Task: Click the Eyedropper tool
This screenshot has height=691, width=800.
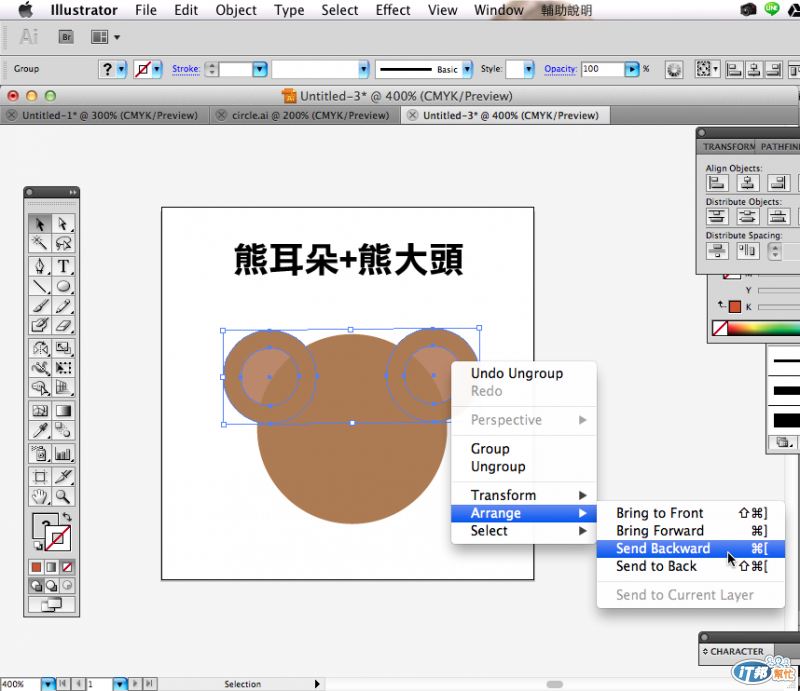Action: (x=40, y=430)
